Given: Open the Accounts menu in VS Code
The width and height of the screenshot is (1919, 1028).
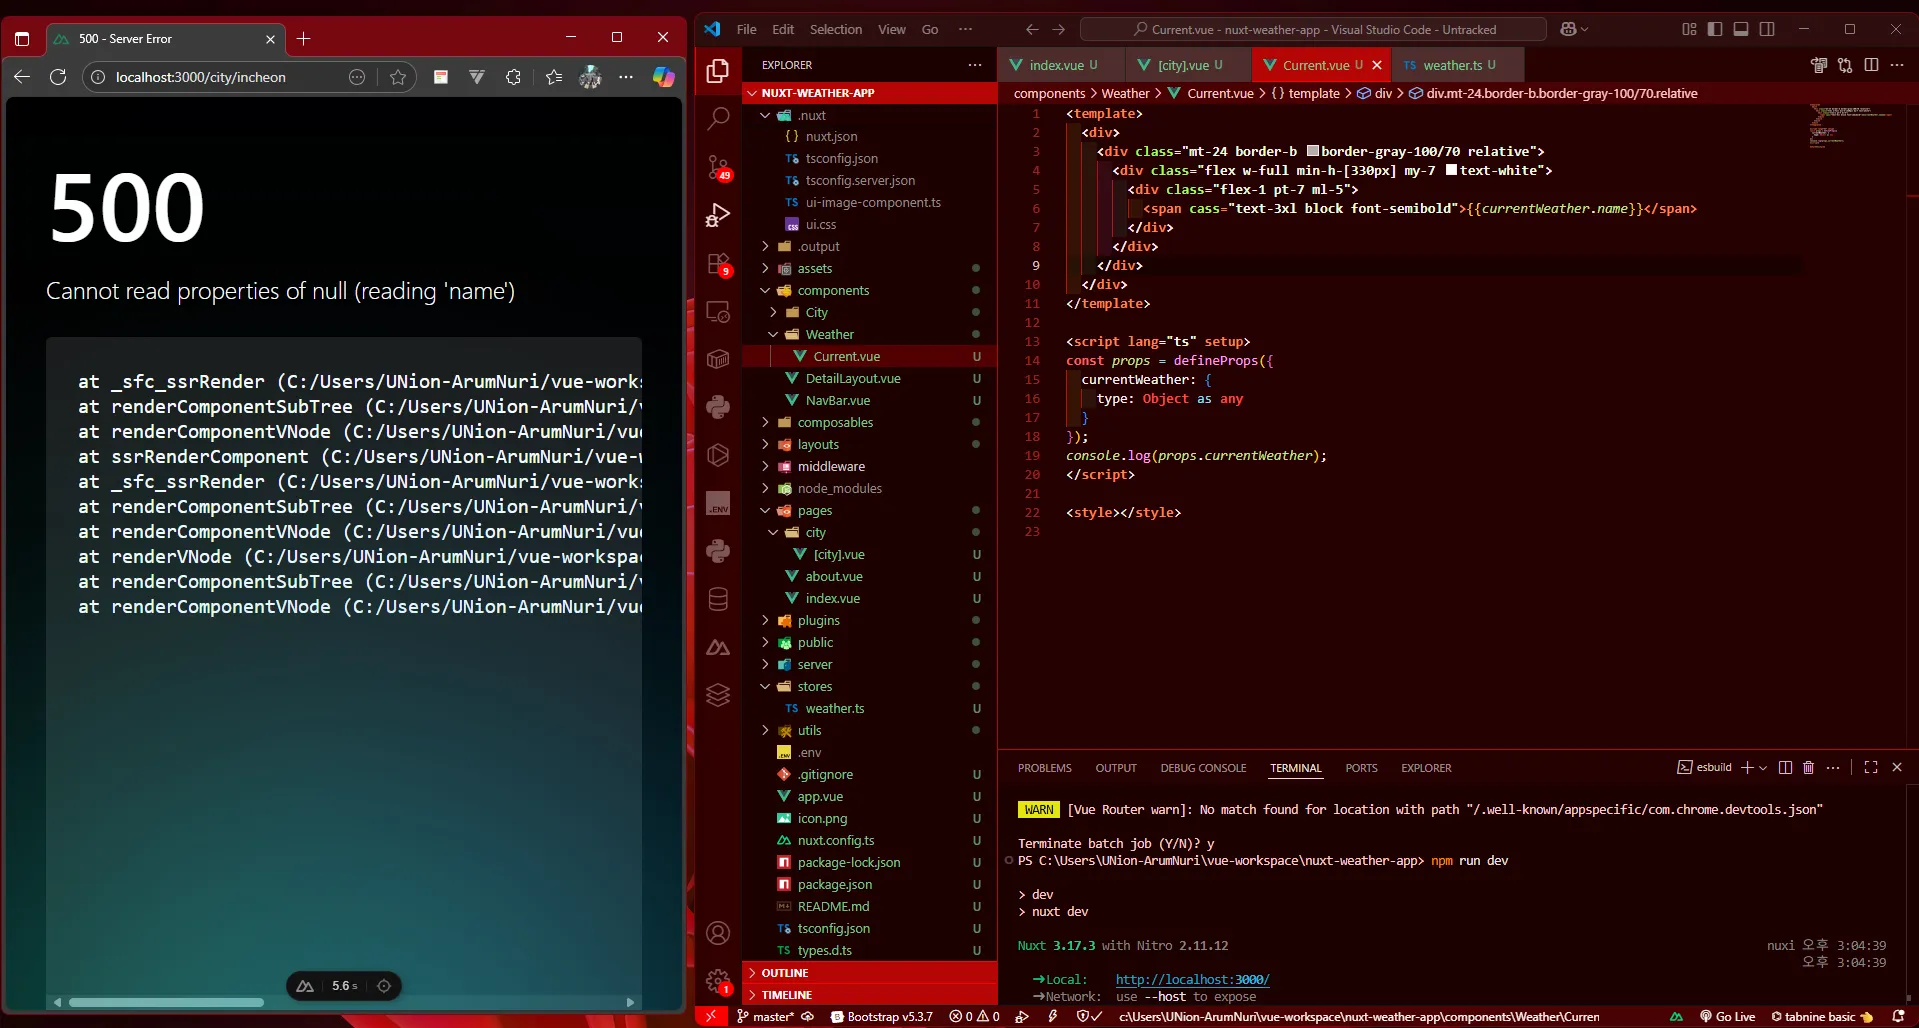Looking at the screenshot, I should [718, 933].
